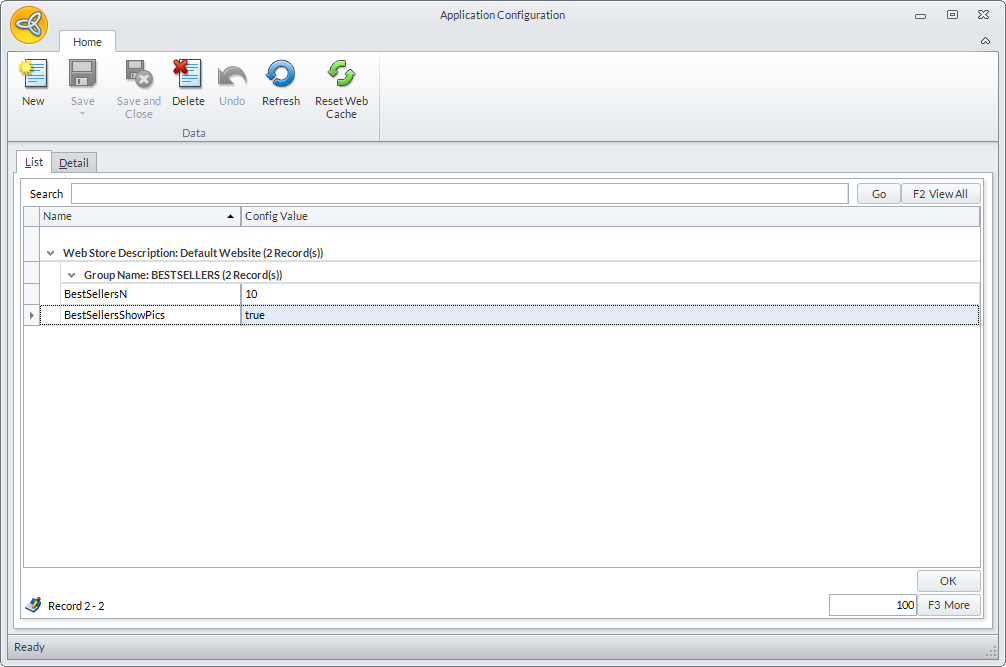Screen dimensions: 1006x667
Task: Click the F2 View All button
Action: [940, 194]
